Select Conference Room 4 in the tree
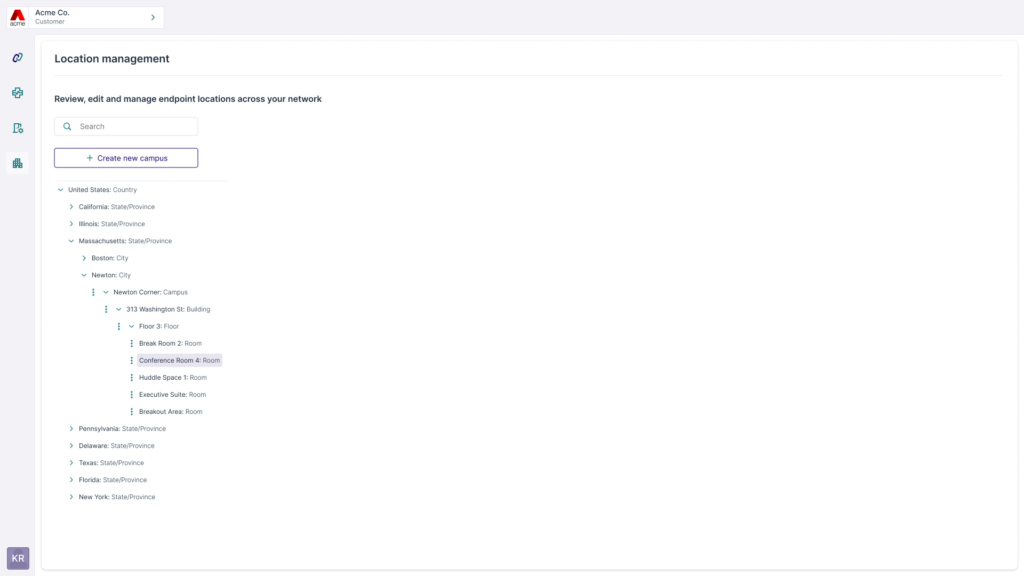 coord(179,360)
